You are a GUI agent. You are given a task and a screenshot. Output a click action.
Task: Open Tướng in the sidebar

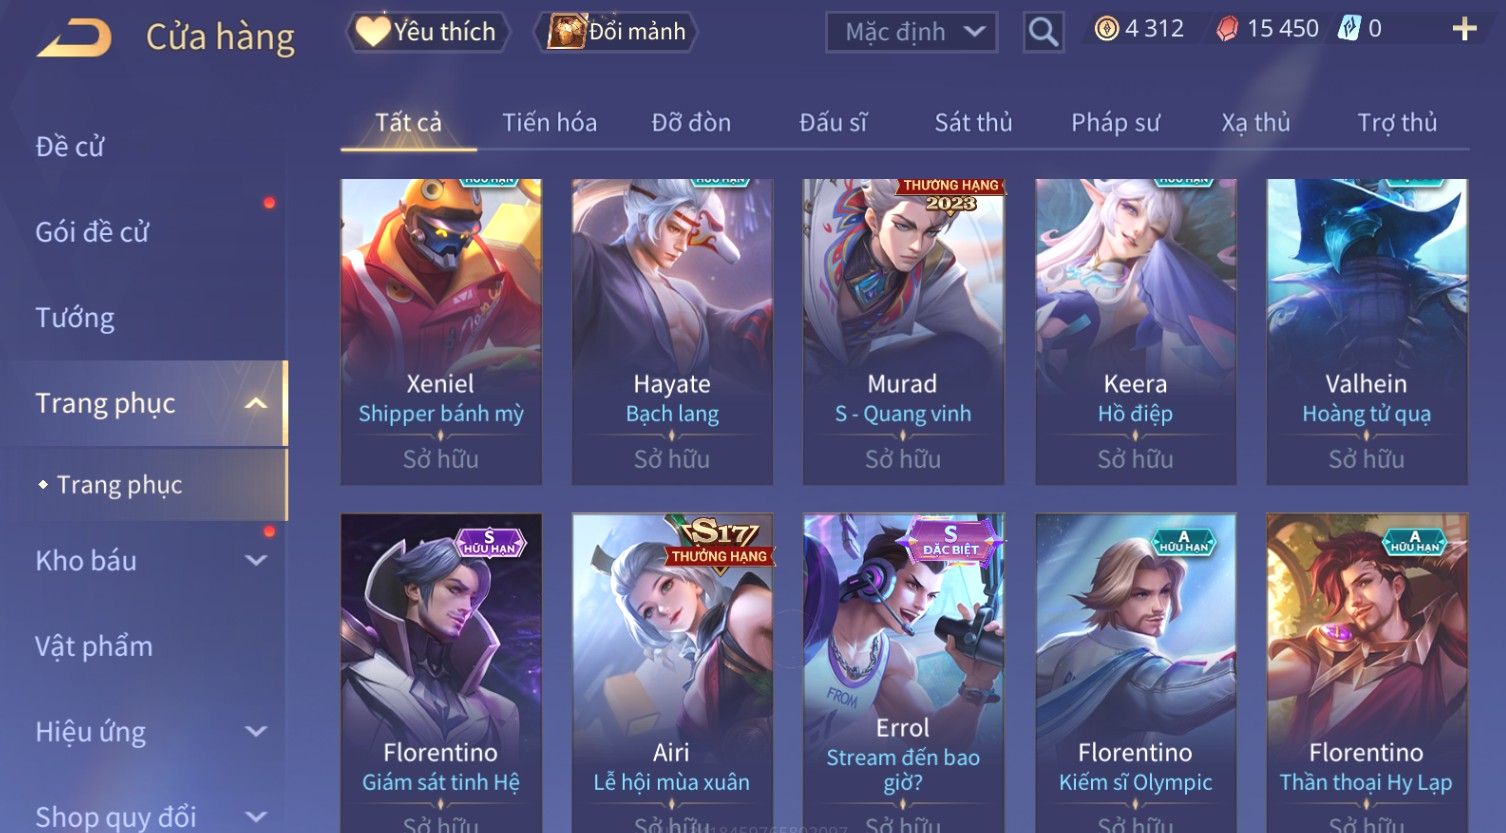(x=75, y=318)
